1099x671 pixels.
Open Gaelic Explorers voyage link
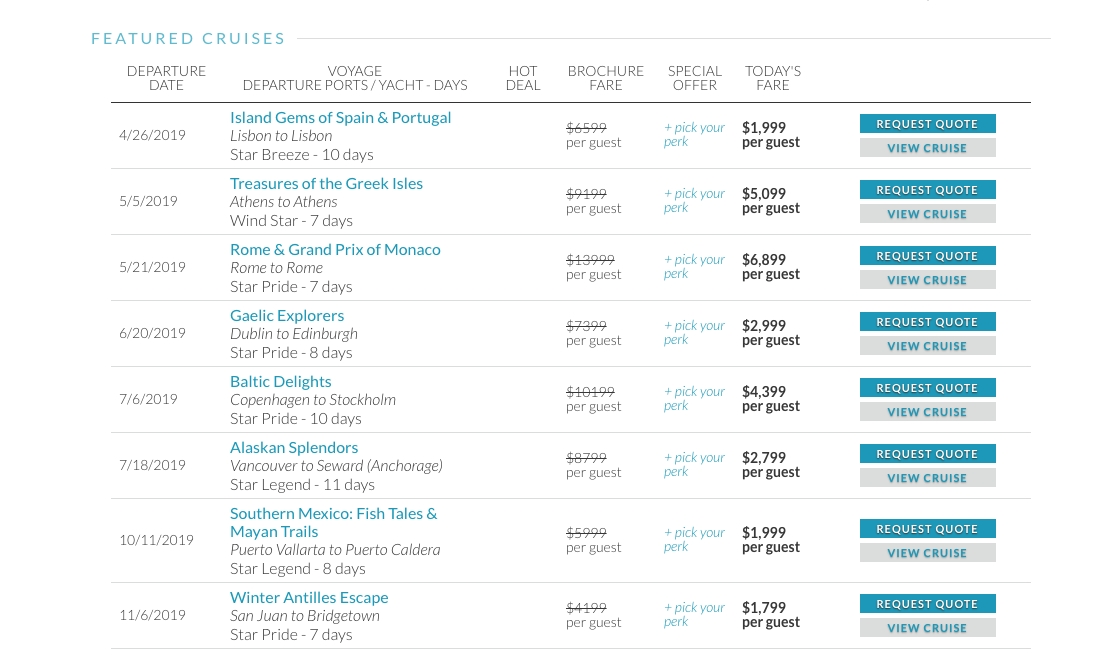coord(287,316)
